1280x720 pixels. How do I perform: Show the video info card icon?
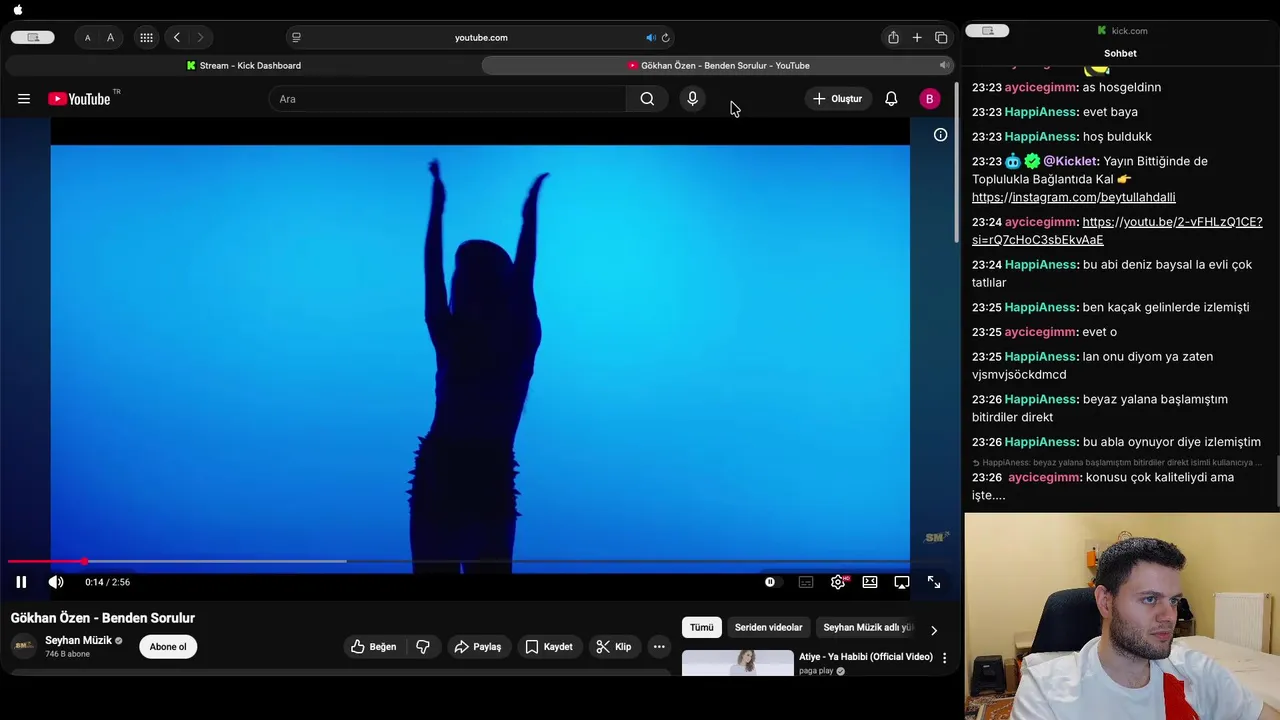pos(940,135)
